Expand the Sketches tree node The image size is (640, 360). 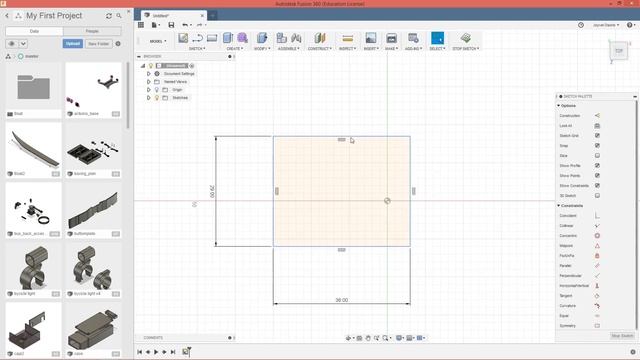[149, 98]
